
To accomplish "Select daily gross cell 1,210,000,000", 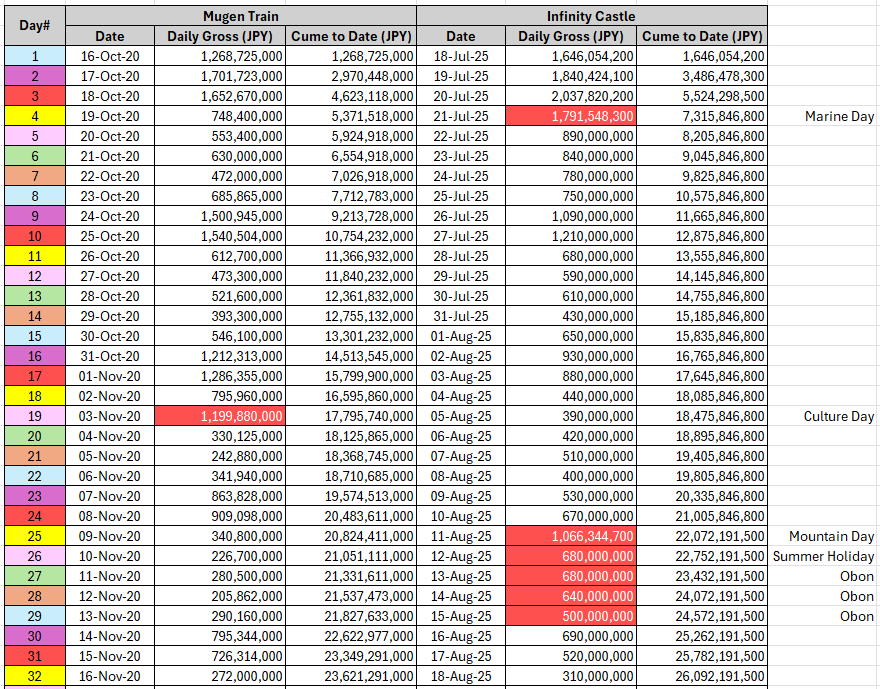I will (571, 236).
